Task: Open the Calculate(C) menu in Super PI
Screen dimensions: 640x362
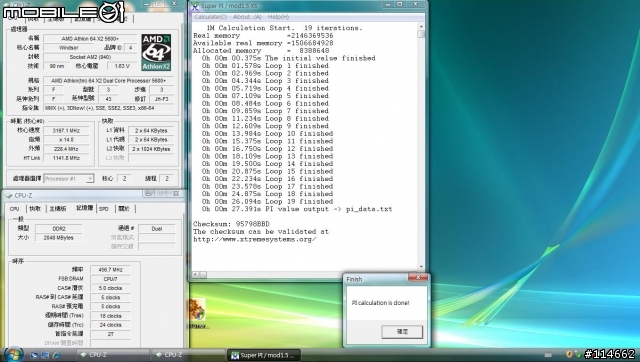Action: (210, 17)
